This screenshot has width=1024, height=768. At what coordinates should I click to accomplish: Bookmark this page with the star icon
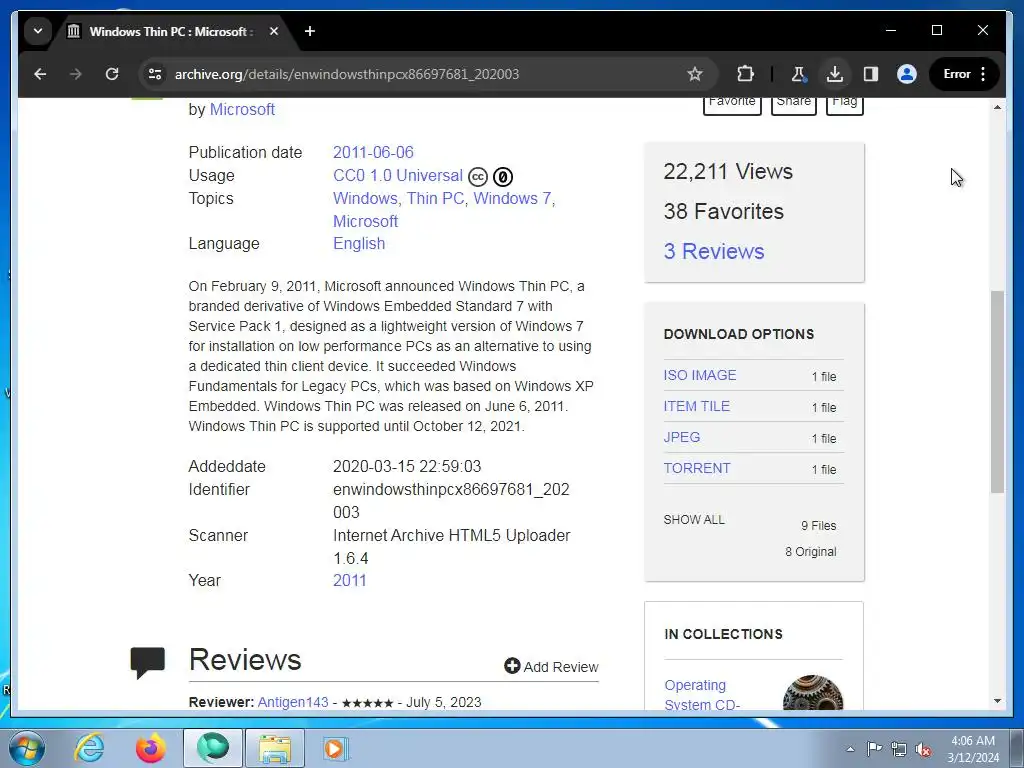695,74
